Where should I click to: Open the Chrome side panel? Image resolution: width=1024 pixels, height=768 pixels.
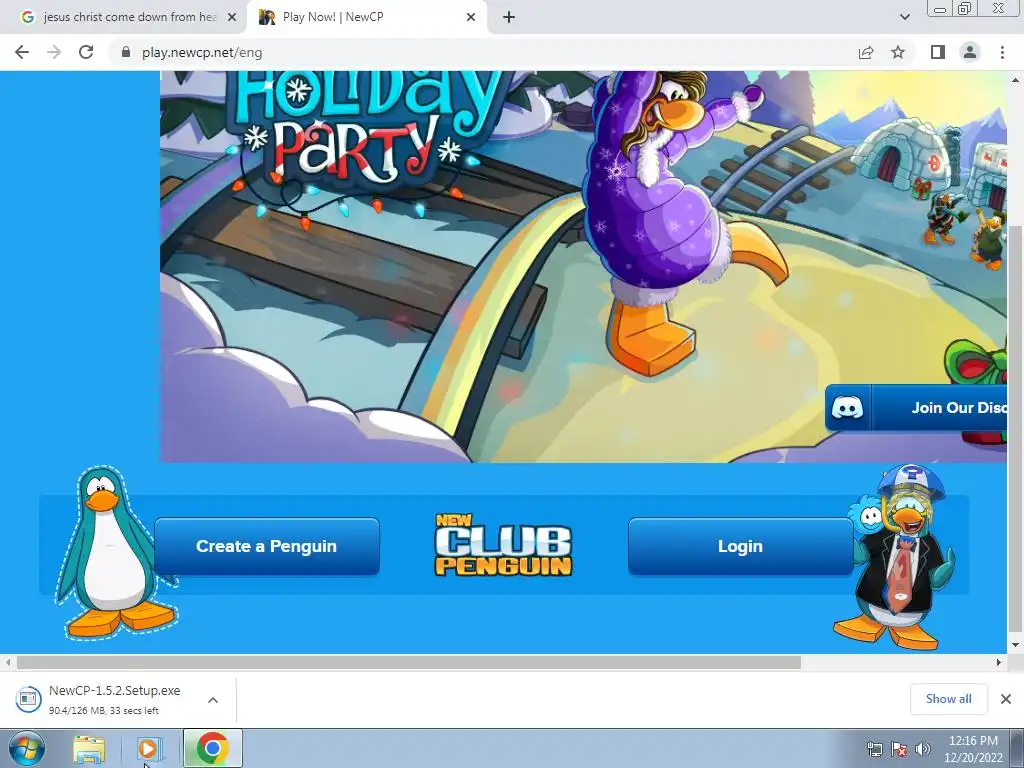tap(938, 52)
